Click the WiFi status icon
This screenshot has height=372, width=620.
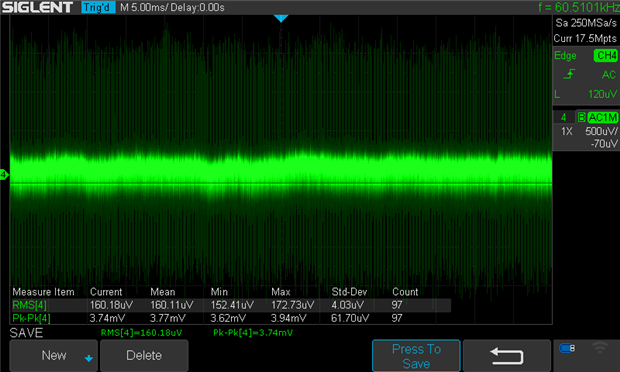600,348
